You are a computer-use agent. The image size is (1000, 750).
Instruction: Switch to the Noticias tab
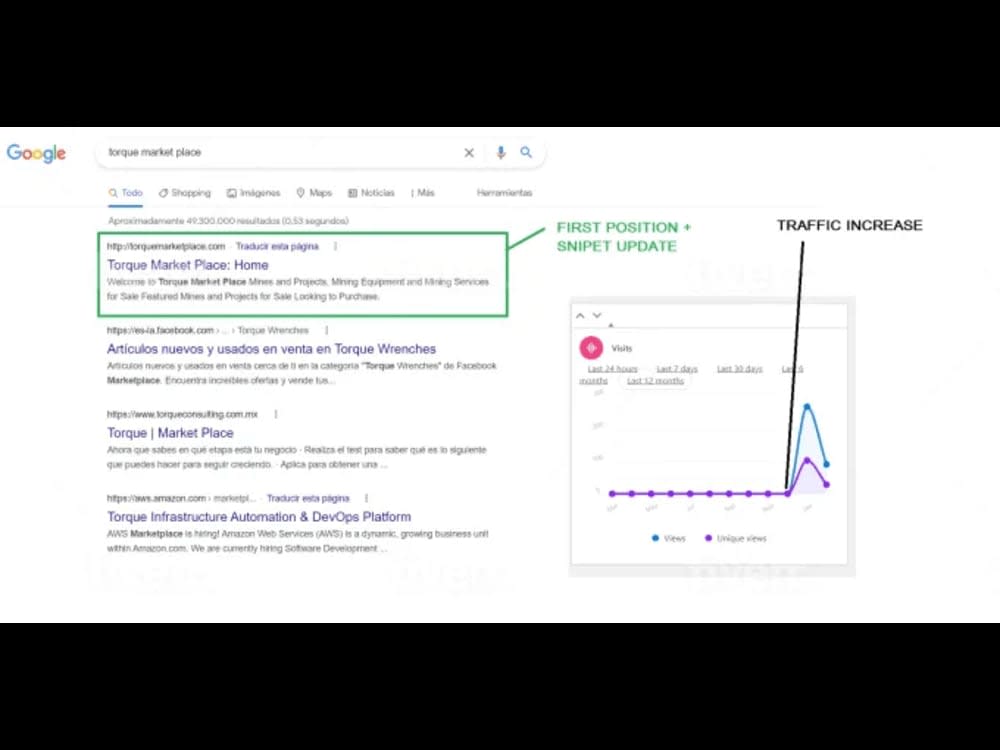pyautogui.click(x=371, y=193)
